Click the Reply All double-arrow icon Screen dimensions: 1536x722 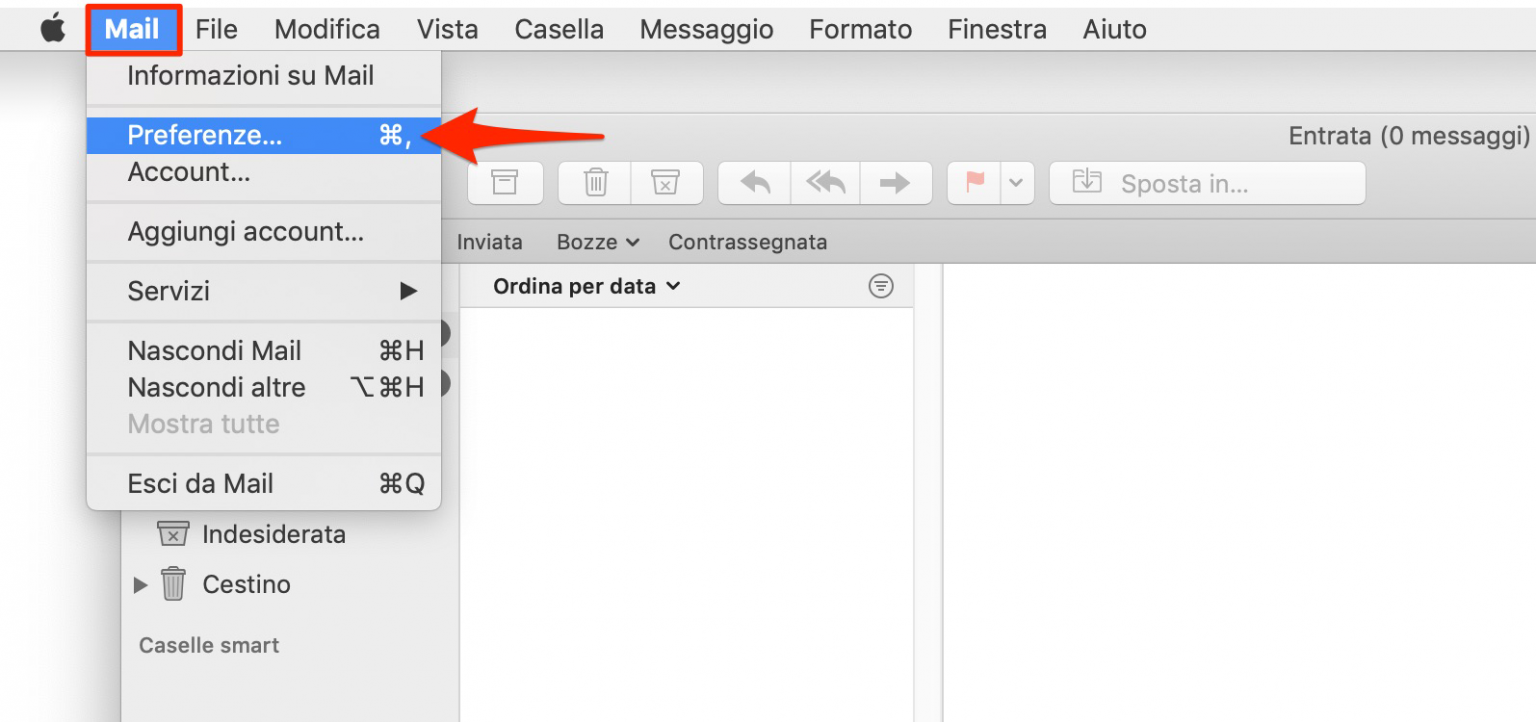(825, 183)
